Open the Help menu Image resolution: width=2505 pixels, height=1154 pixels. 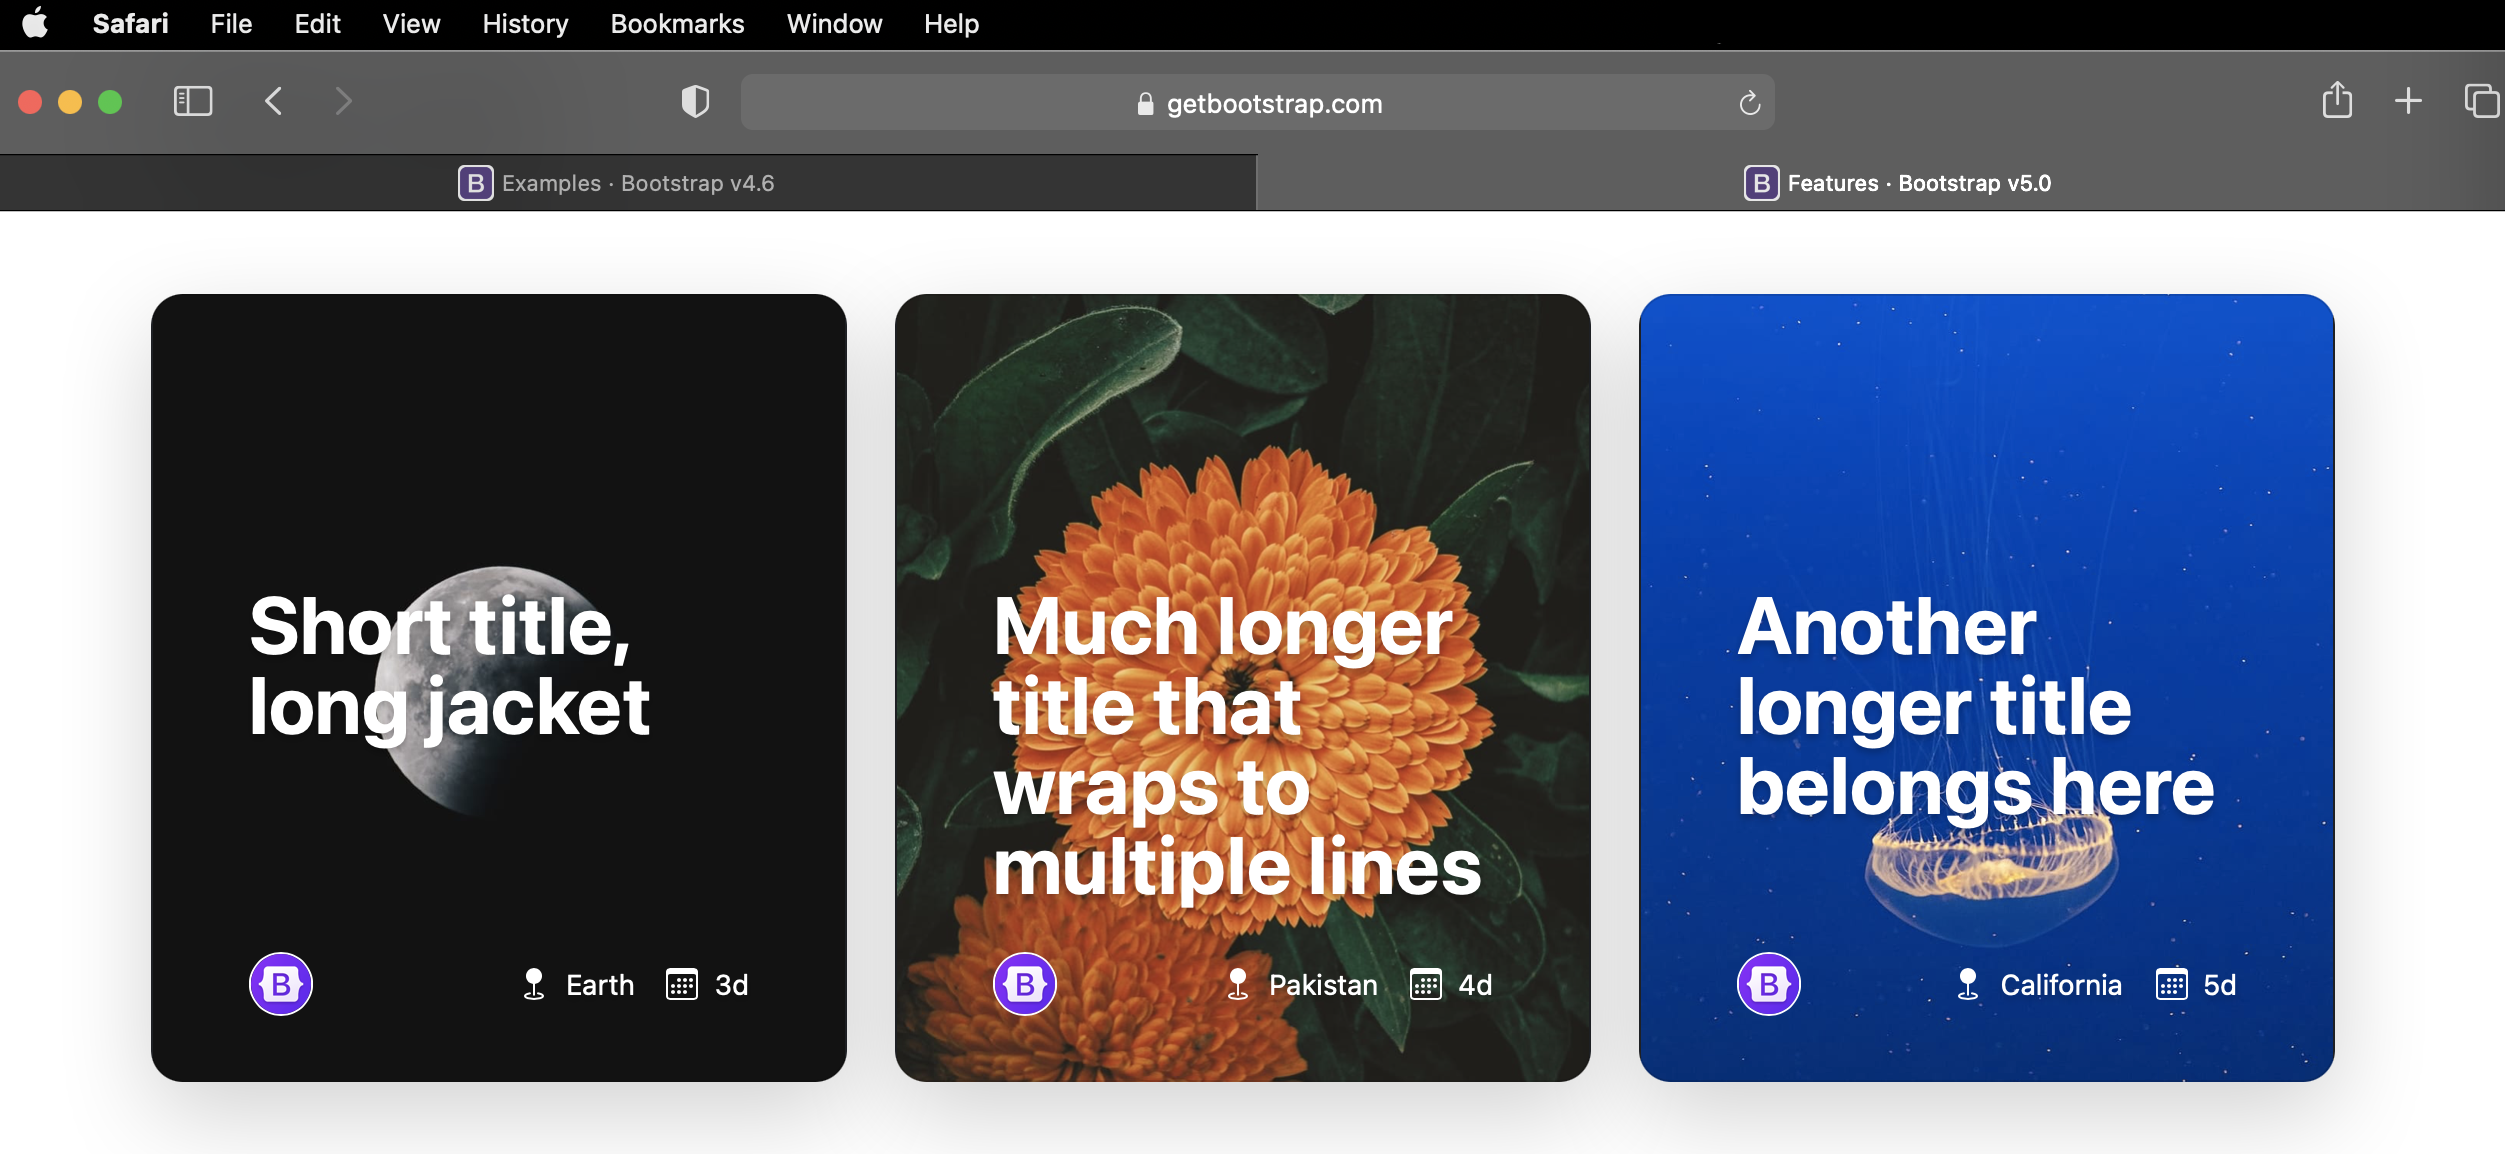coord(951,23)
